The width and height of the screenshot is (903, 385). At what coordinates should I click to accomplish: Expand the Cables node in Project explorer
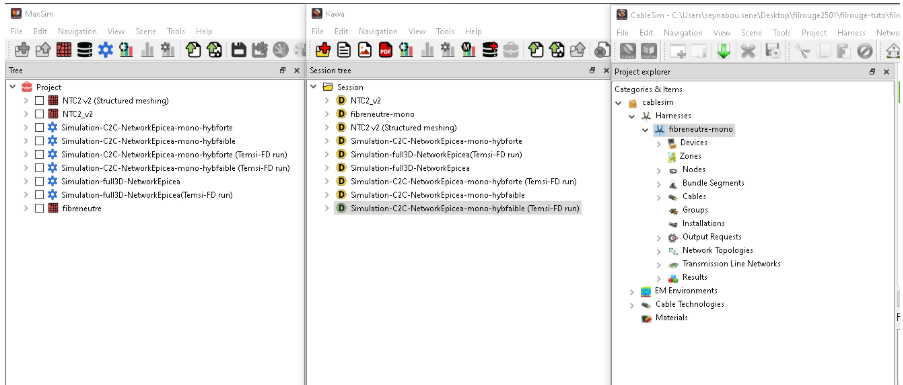tap(659, 197)
